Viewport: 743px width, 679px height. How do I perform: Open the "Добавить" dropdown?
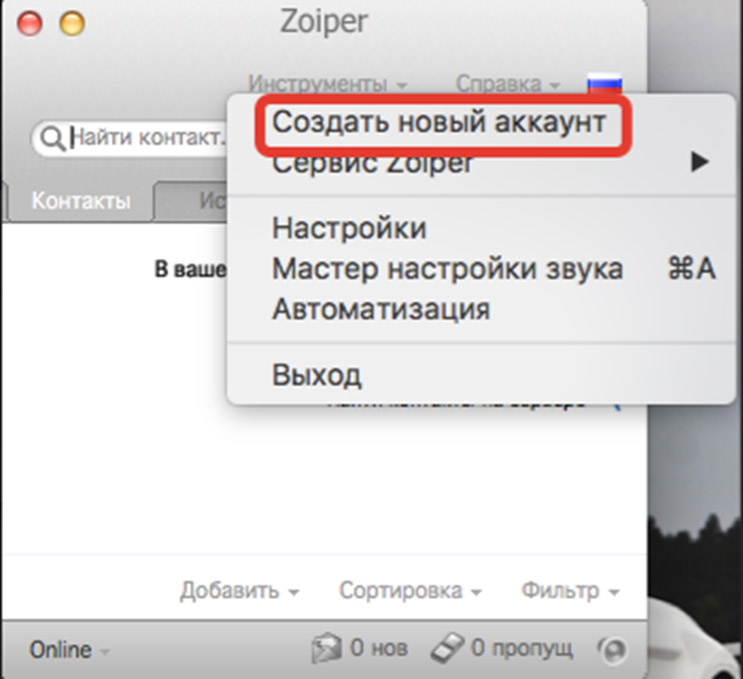(x=239, y=591)
